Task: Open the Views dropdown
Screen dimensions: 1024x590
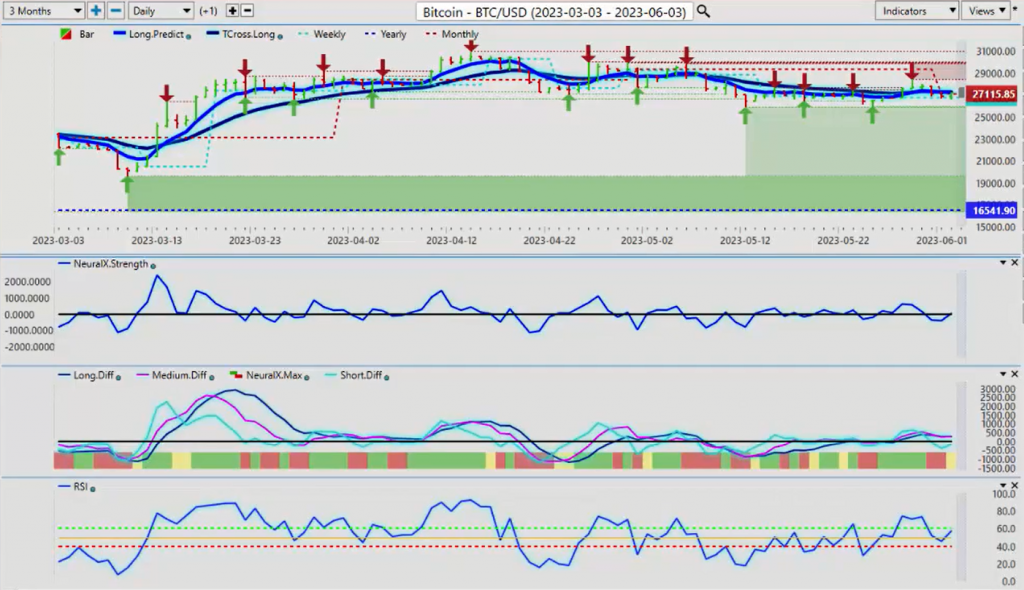Action: point(986,10)
